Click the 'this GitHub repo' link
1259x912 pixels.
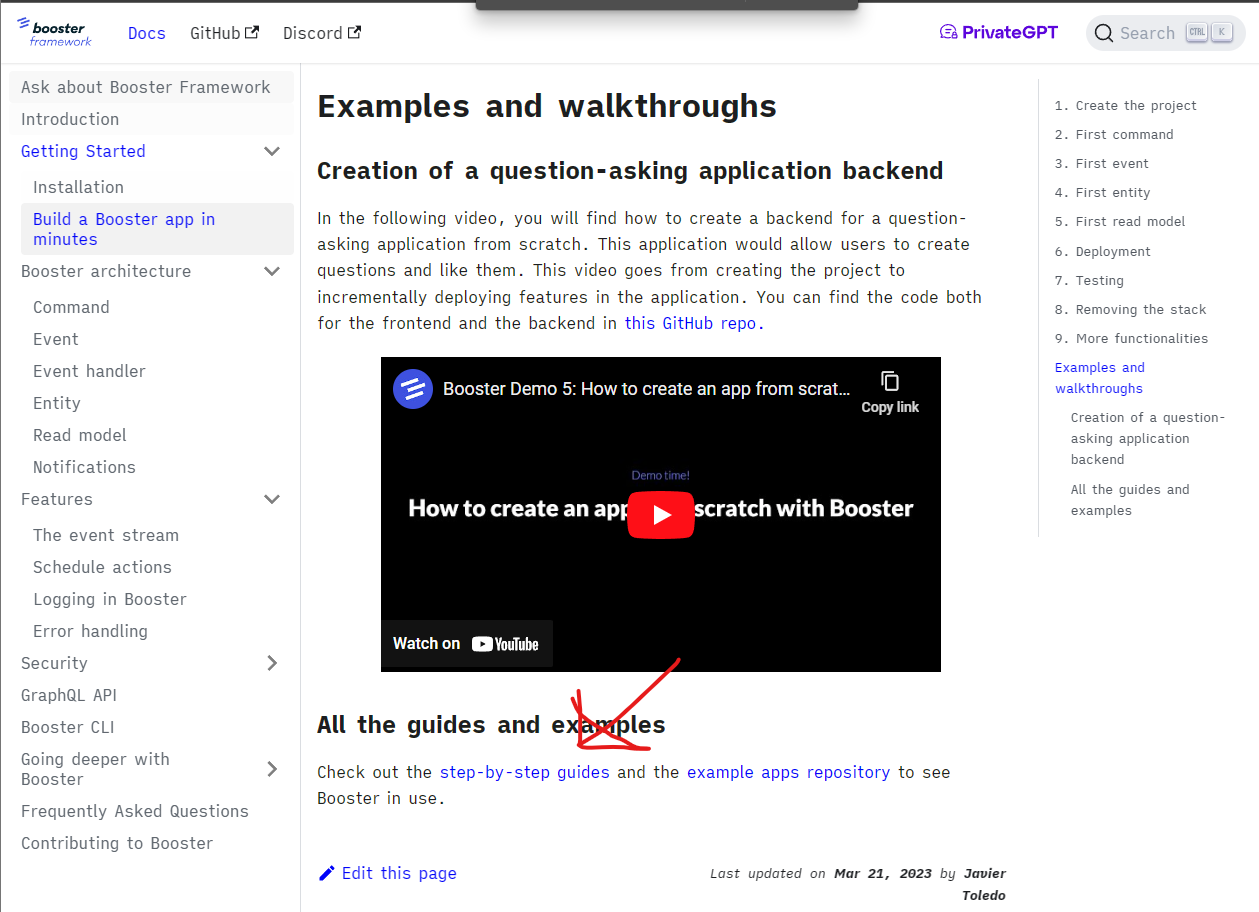point(690,322)
